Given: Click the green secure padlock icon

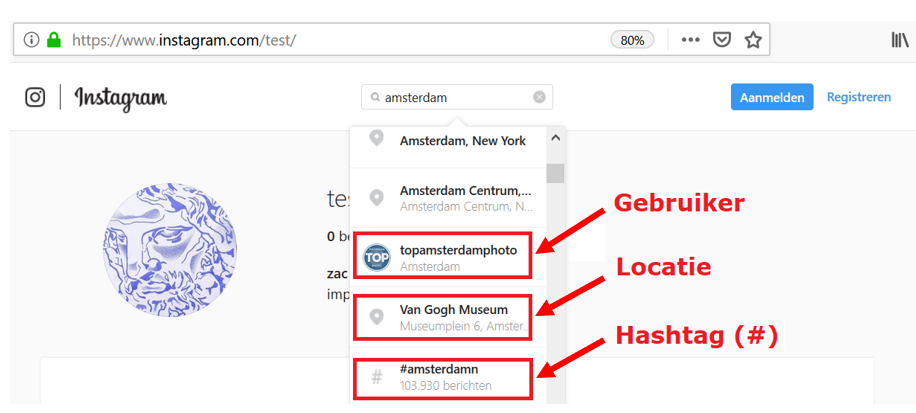Looking at the screenshot, I should point(54,40).
